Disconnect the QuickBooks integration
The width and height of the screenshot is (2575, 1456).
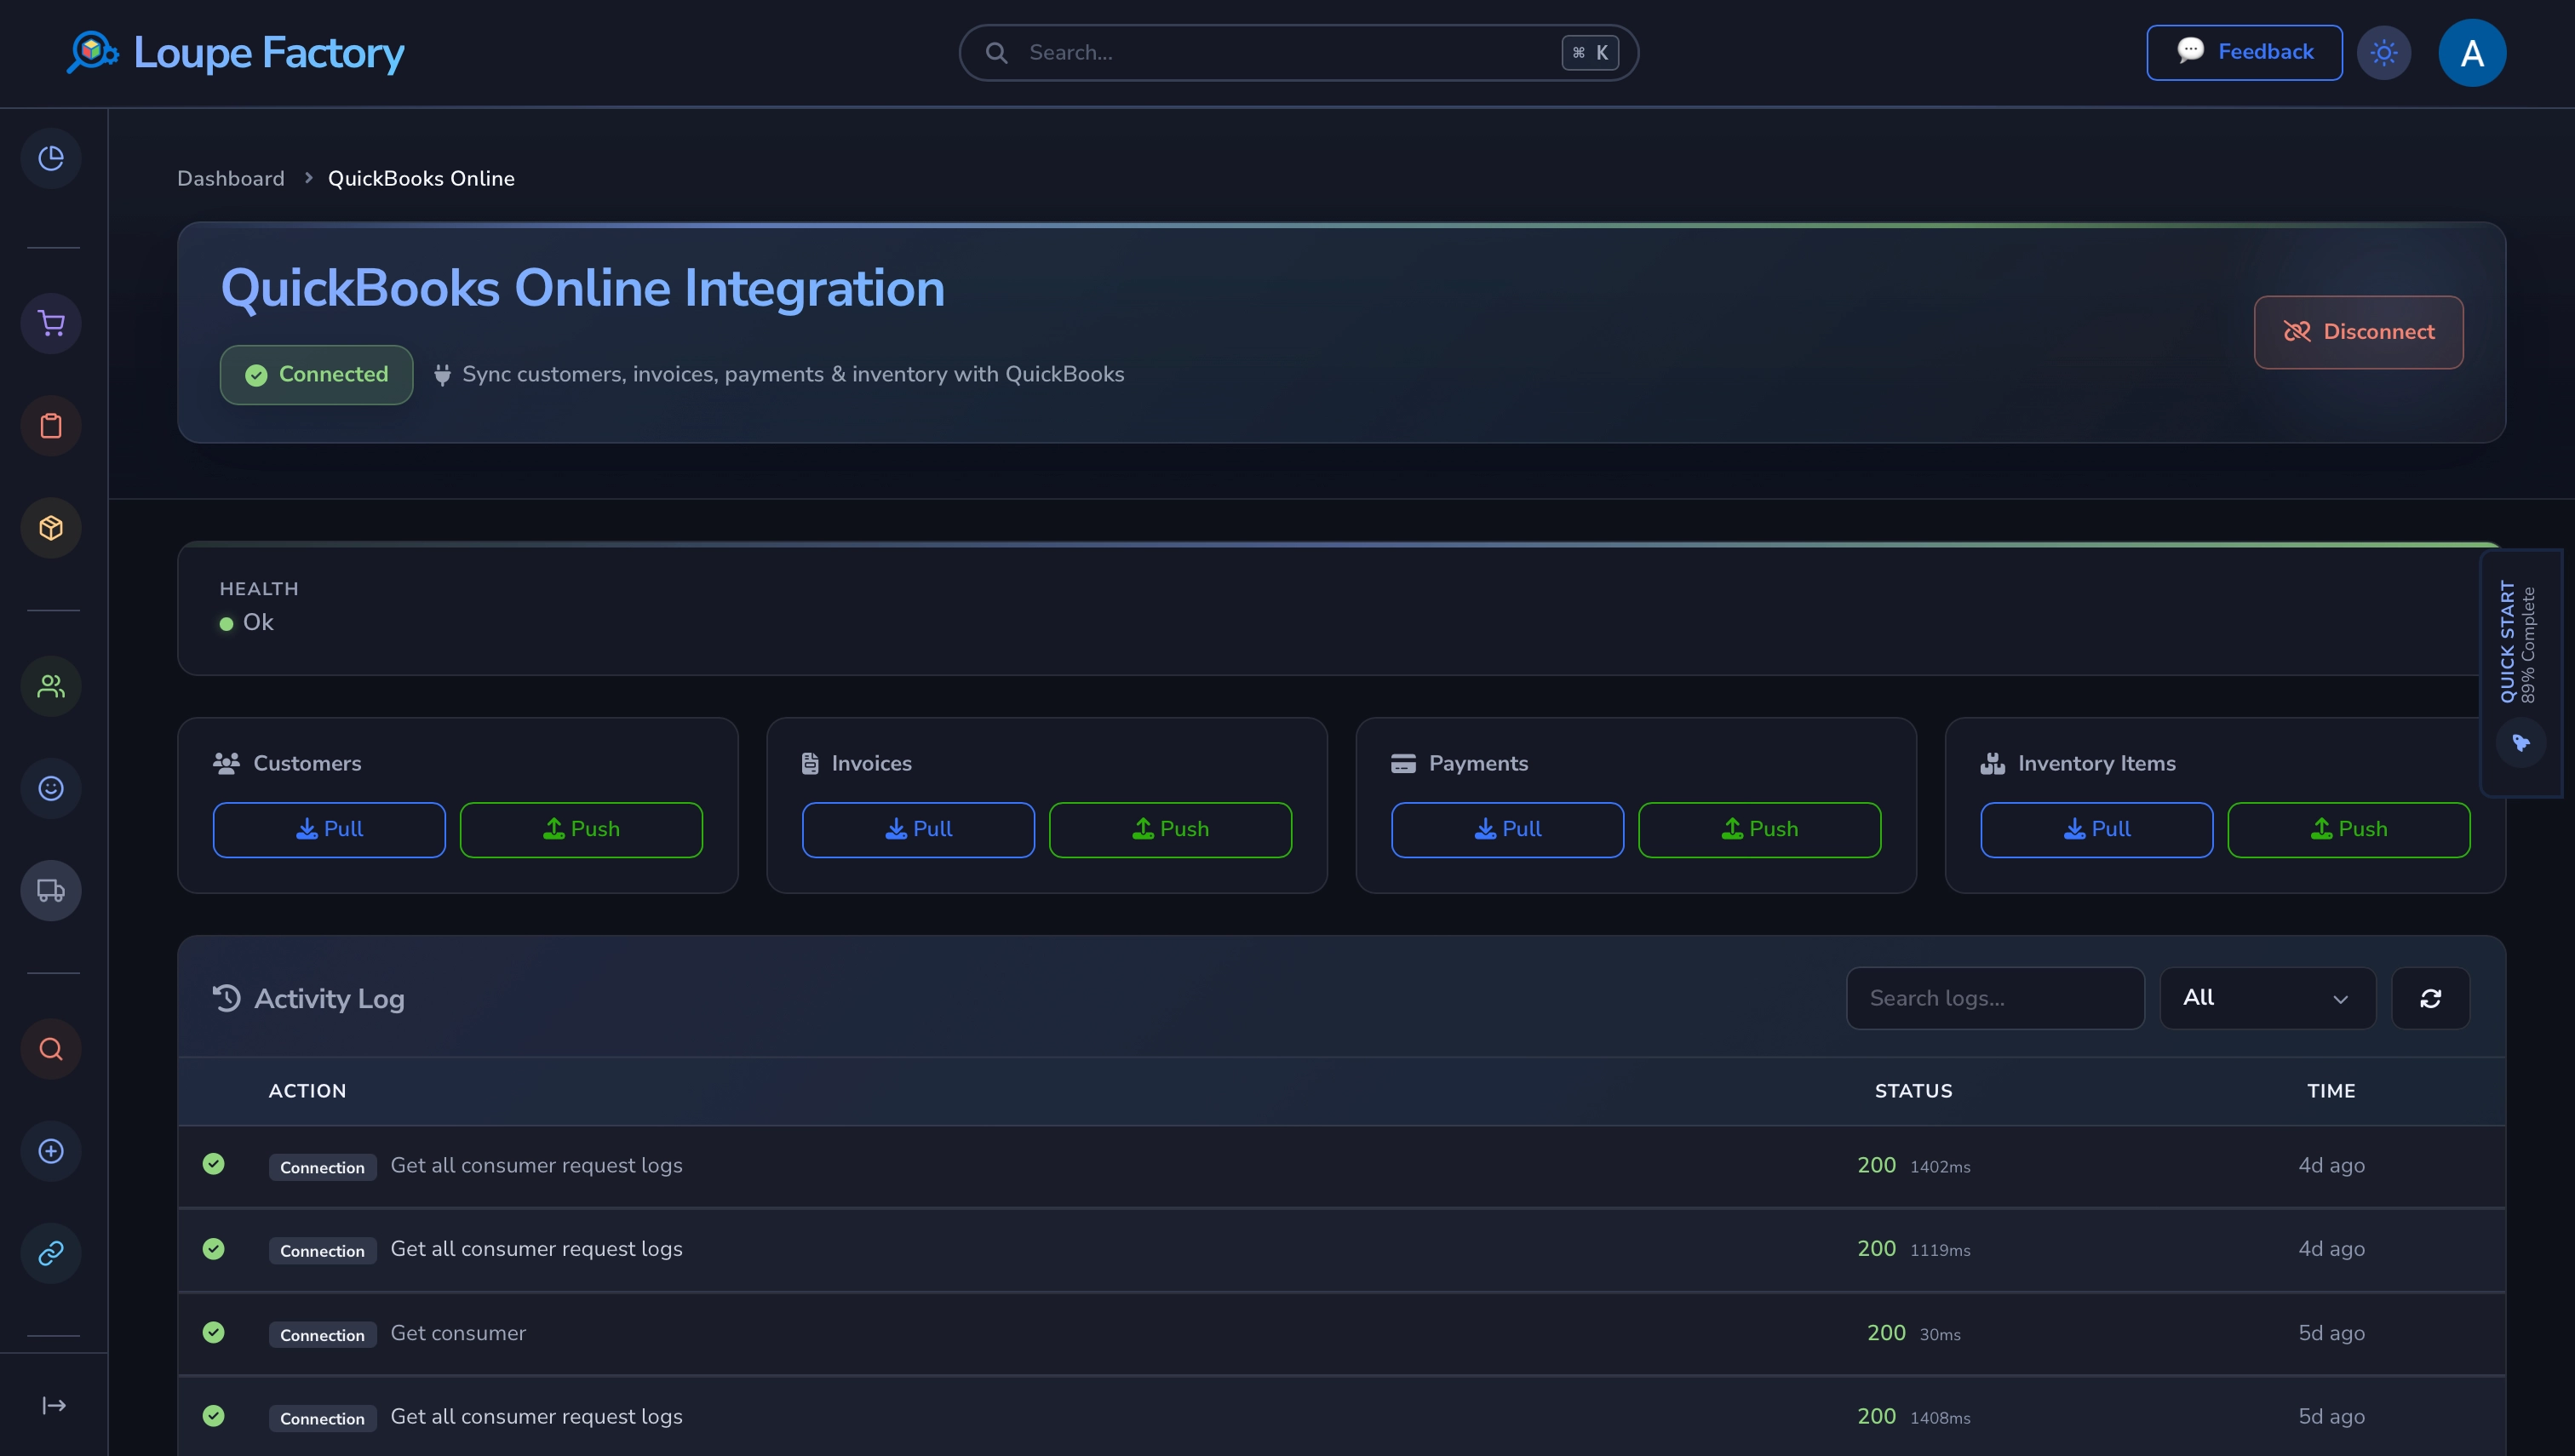tap(2358, 332)
